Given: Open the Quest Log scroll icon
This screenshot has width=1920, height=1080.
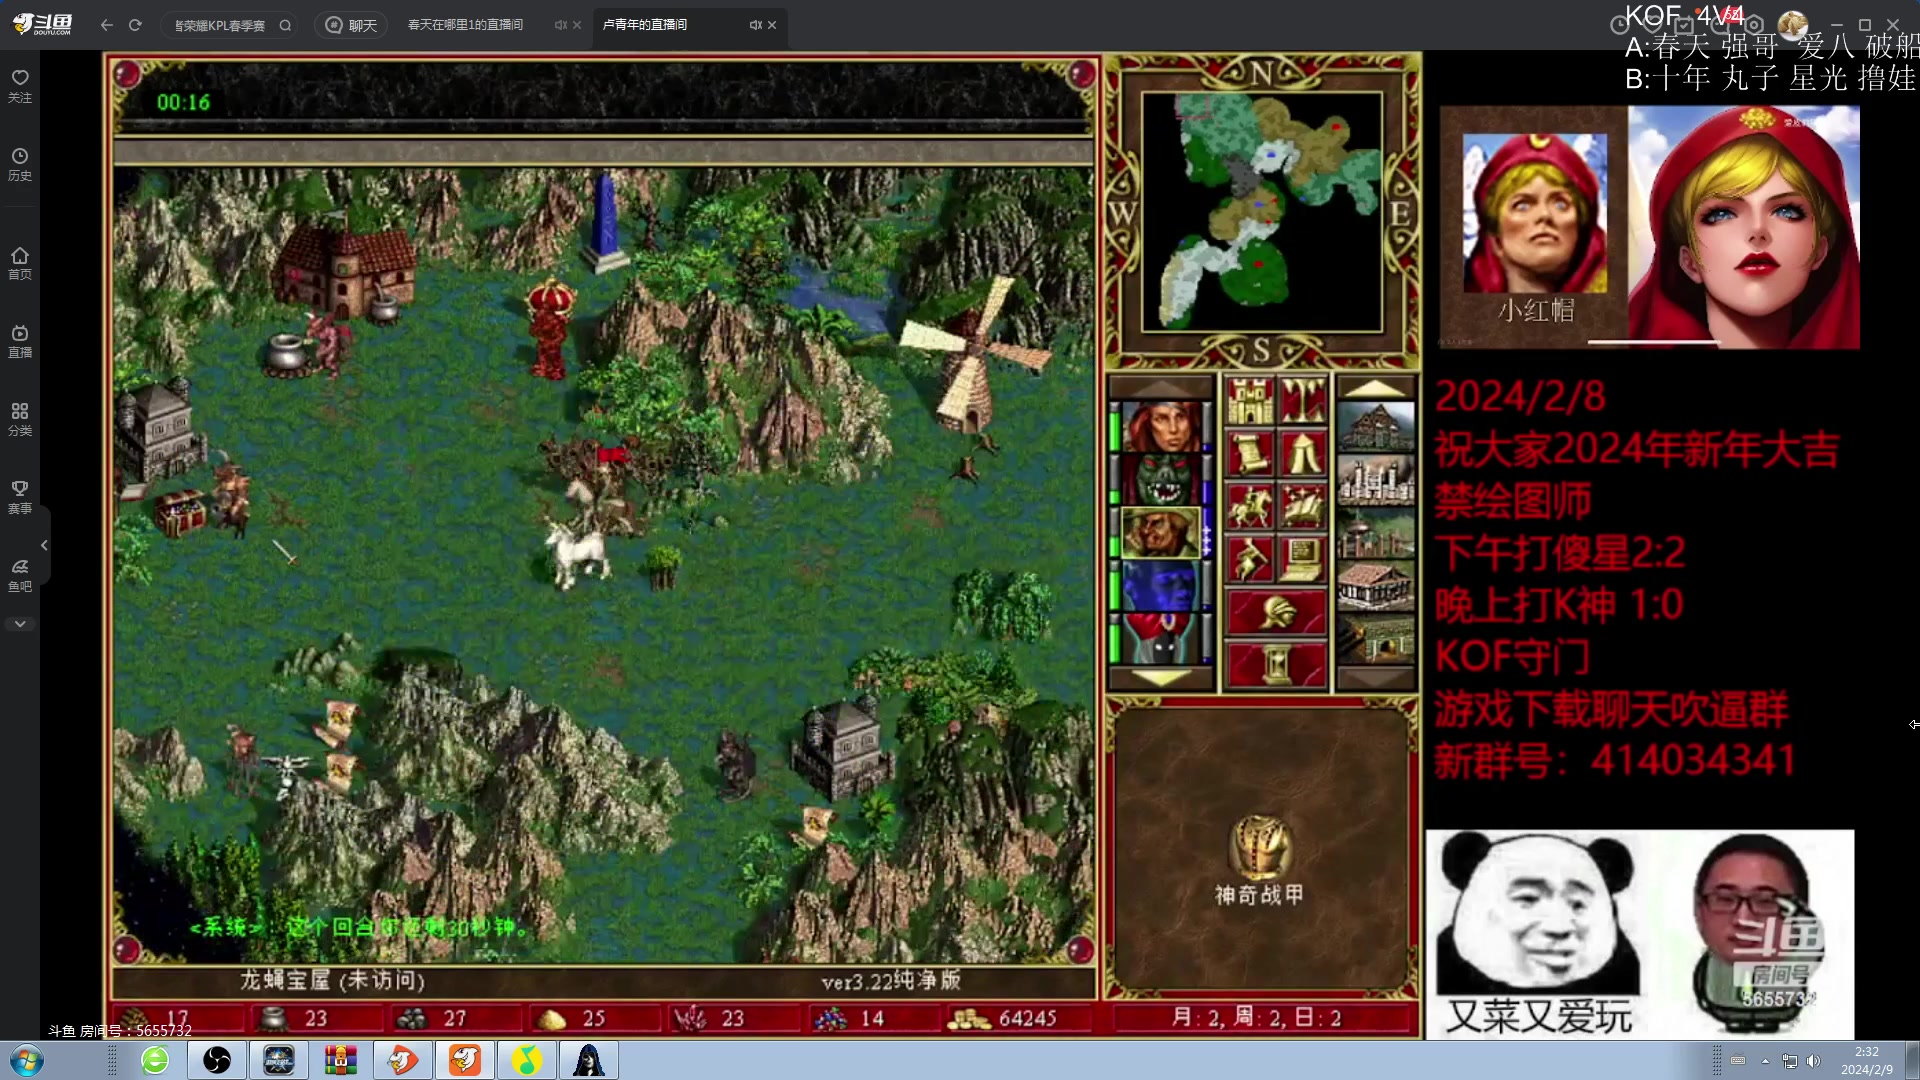Looking at the screenshot, I should click(x=1250, y=454).
